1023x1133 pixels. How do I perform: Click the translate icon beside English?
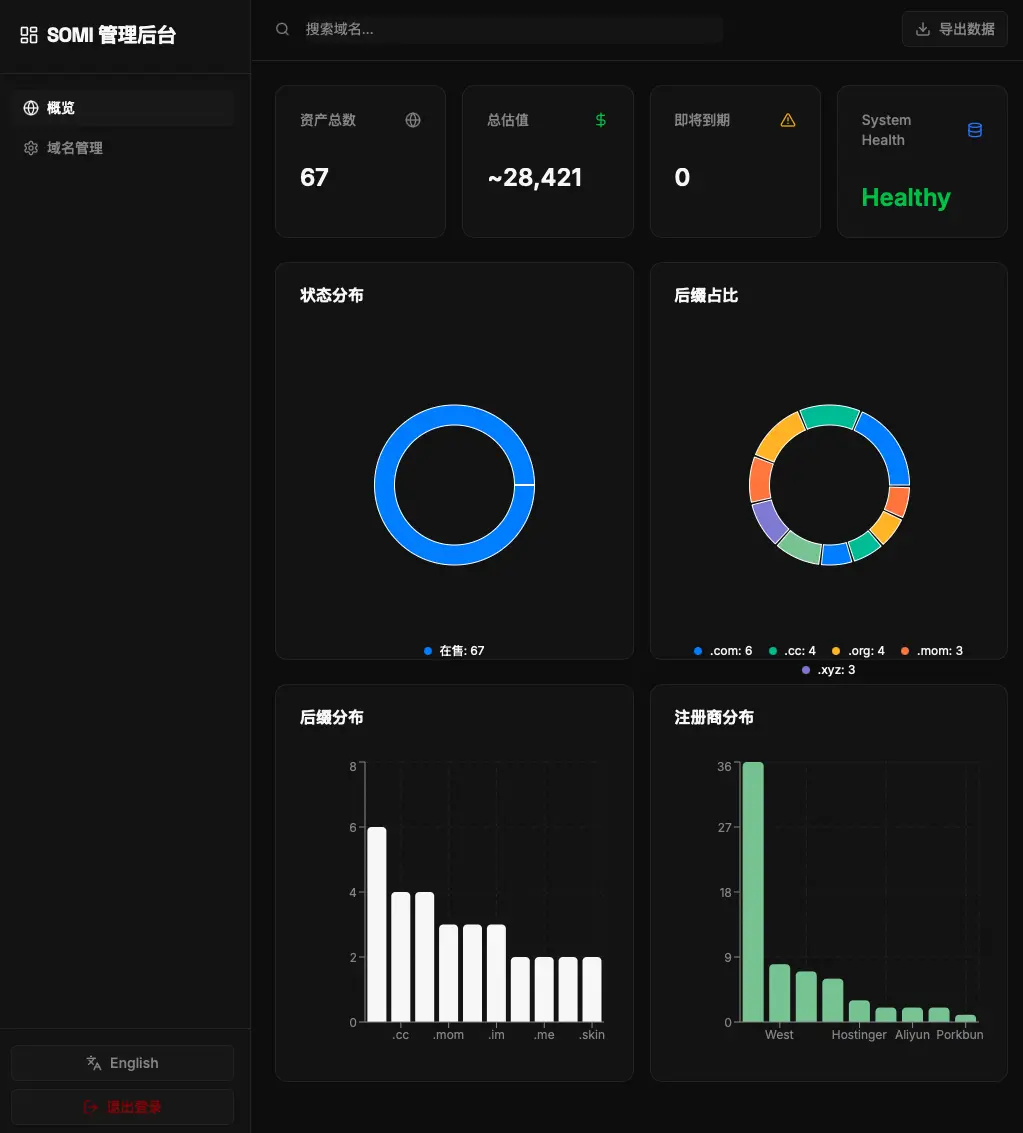[94, 1063]
